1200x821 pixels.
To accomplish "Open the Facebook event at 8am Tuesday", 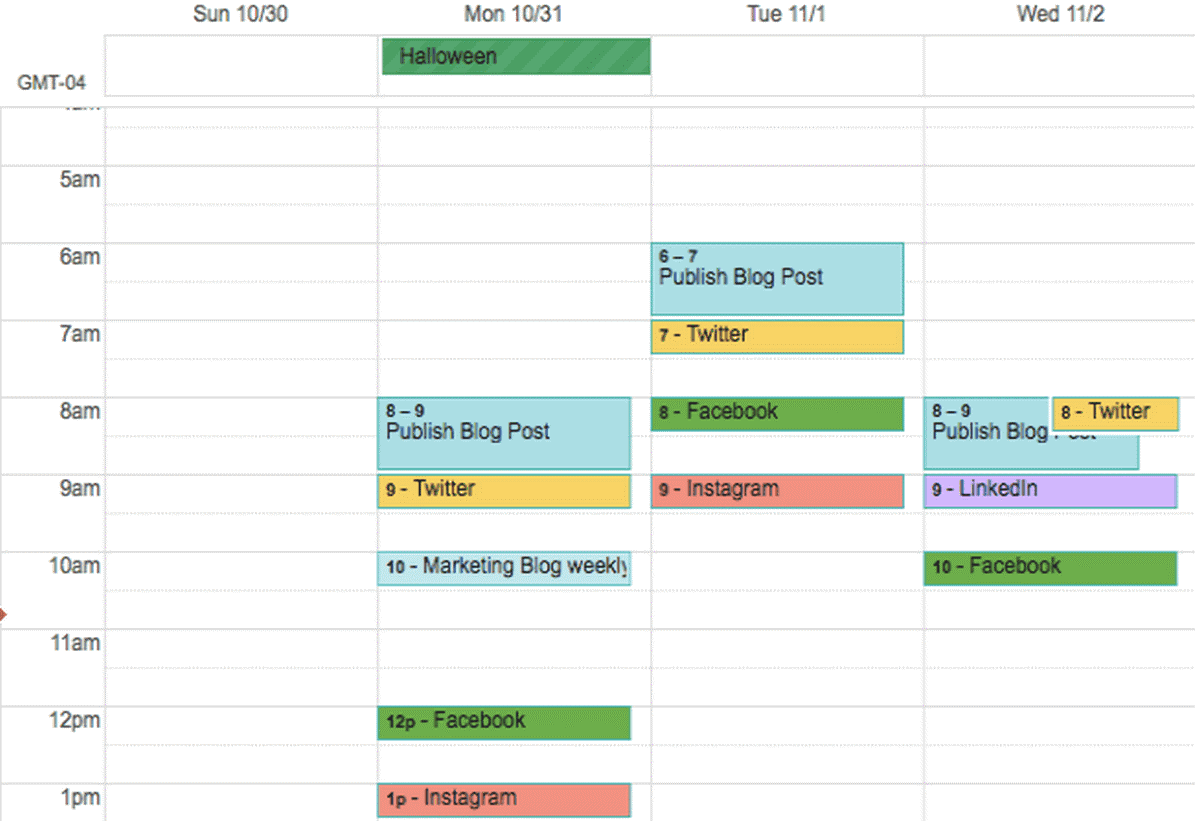I will pyautogui.click(x=777, y=412).
